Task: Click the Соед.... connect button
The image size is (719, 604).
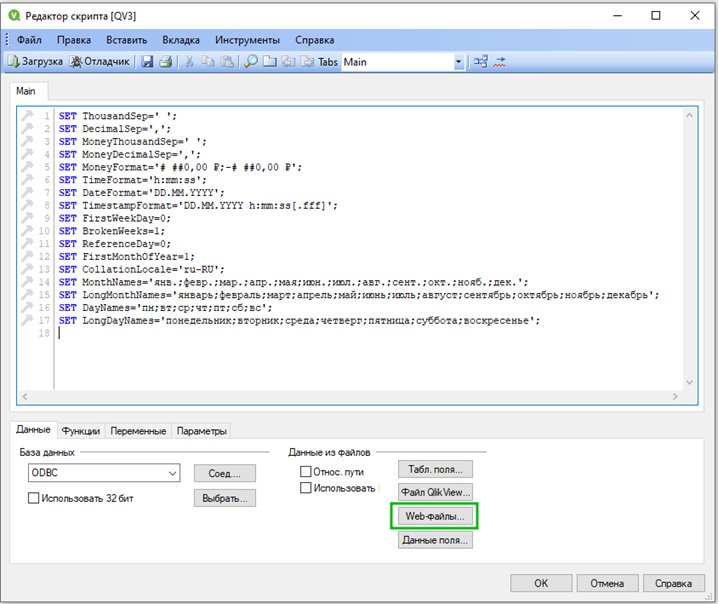Action: 225,473
